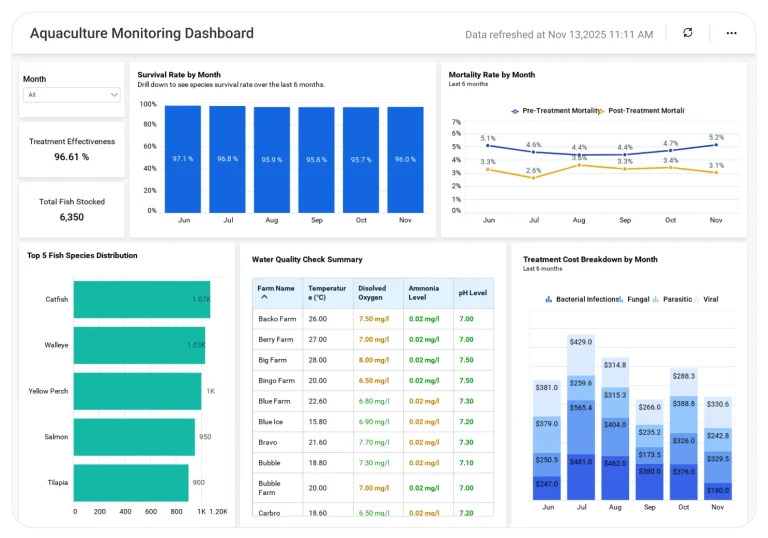This screenshot has width=768, height=538.
Task: Click the $247.0 Jun cost segment
Action: point(547,488)
